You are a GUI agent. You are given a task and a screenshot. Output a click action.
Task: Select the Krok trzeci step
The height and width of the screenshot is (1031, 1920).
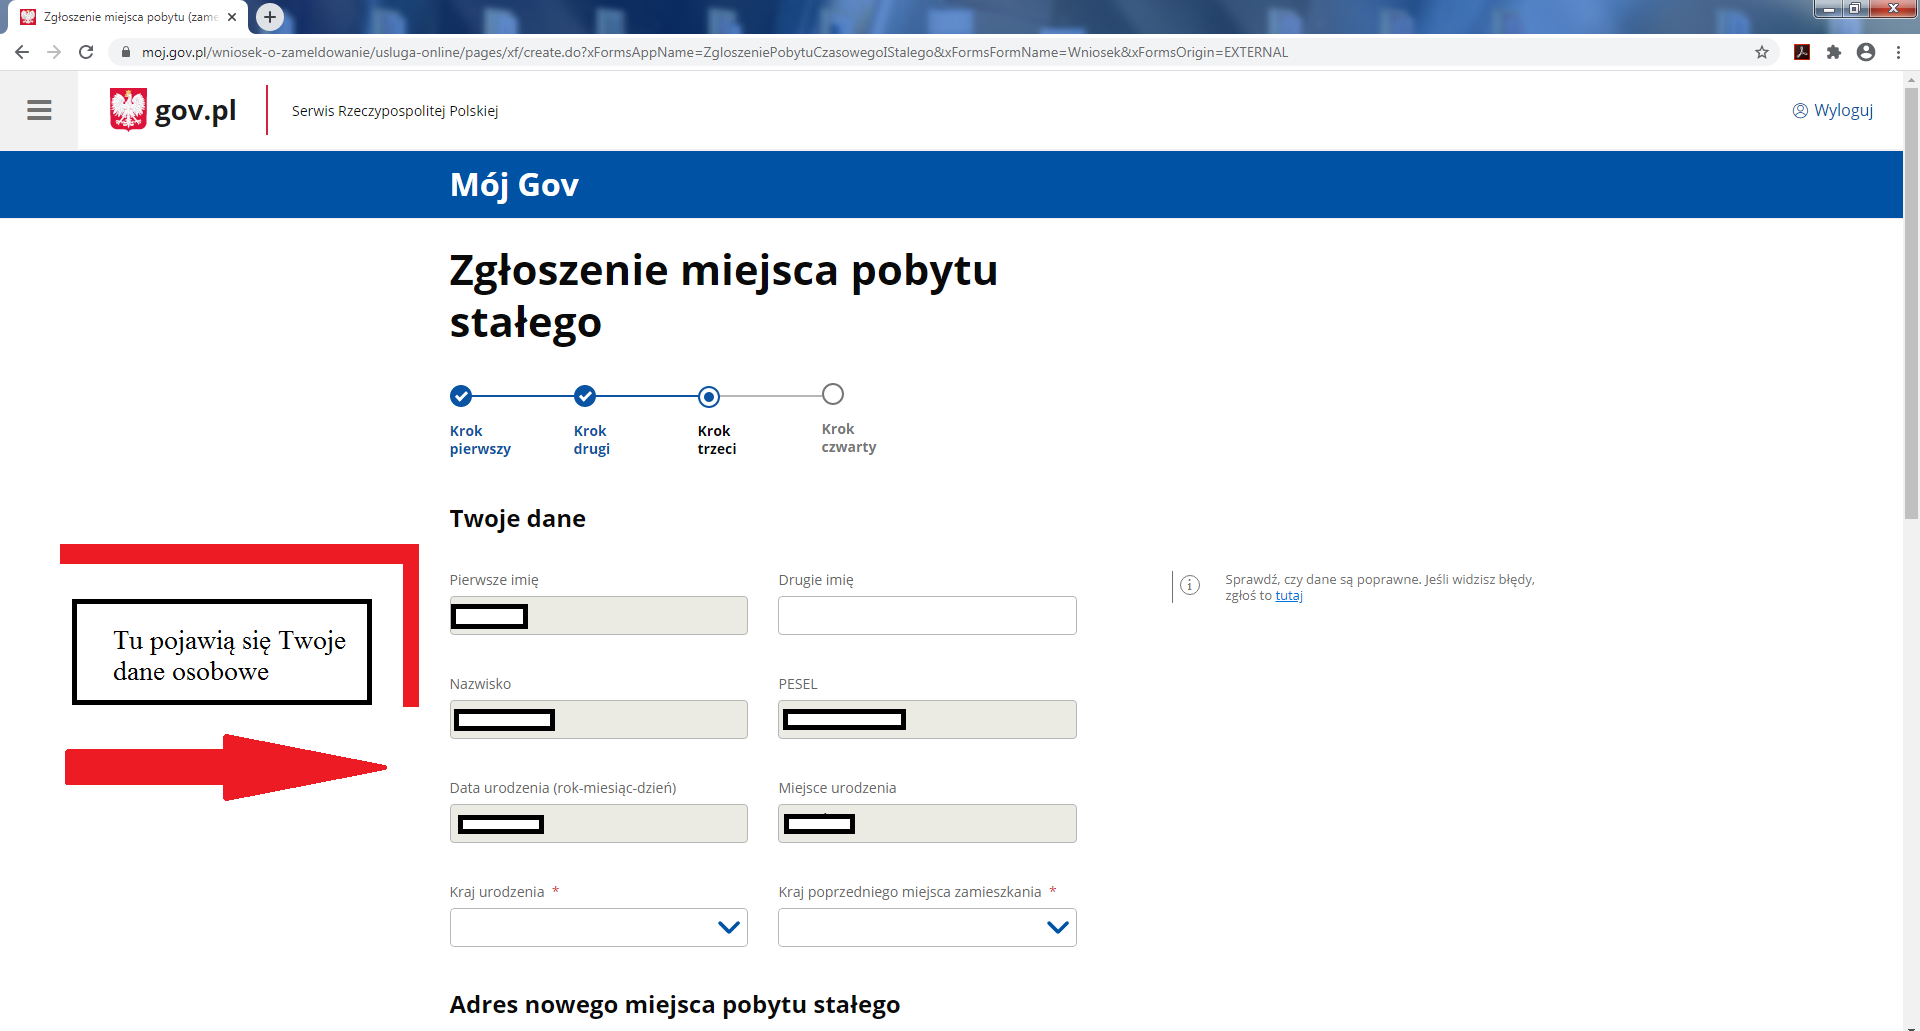pyautogui.click(x=716, y=422)
